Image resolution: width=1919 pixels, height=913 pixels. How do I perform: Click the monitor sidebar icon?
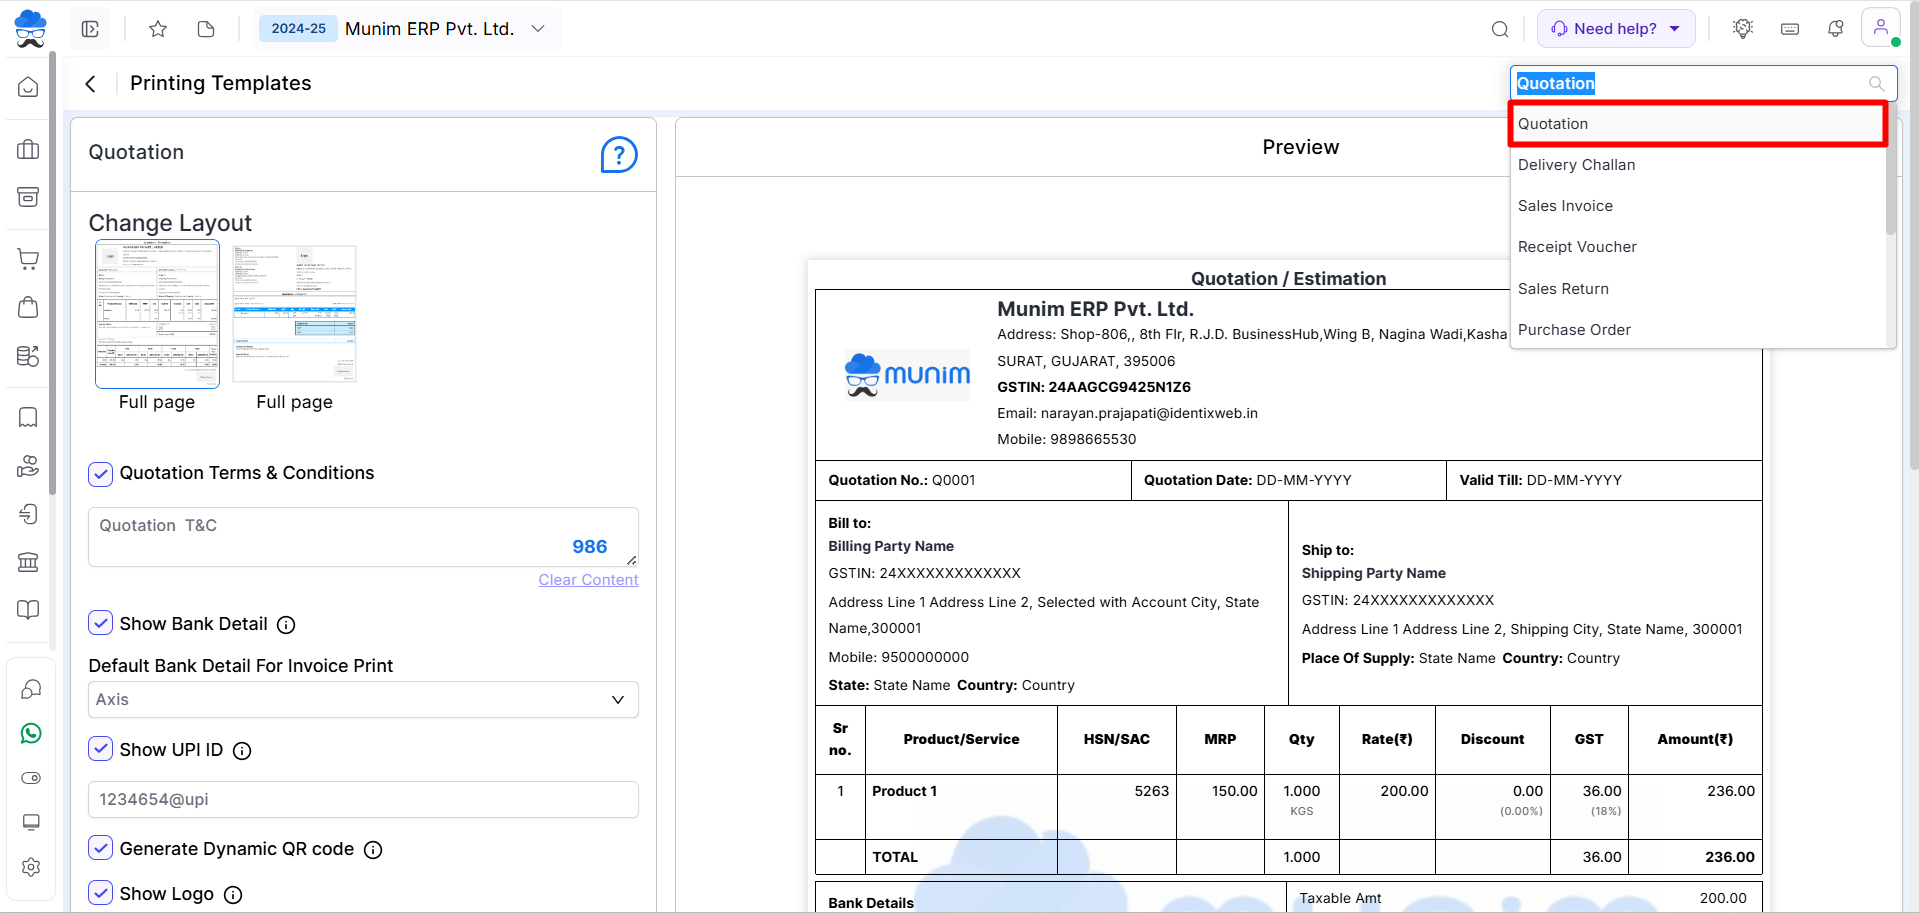point(31,822)
